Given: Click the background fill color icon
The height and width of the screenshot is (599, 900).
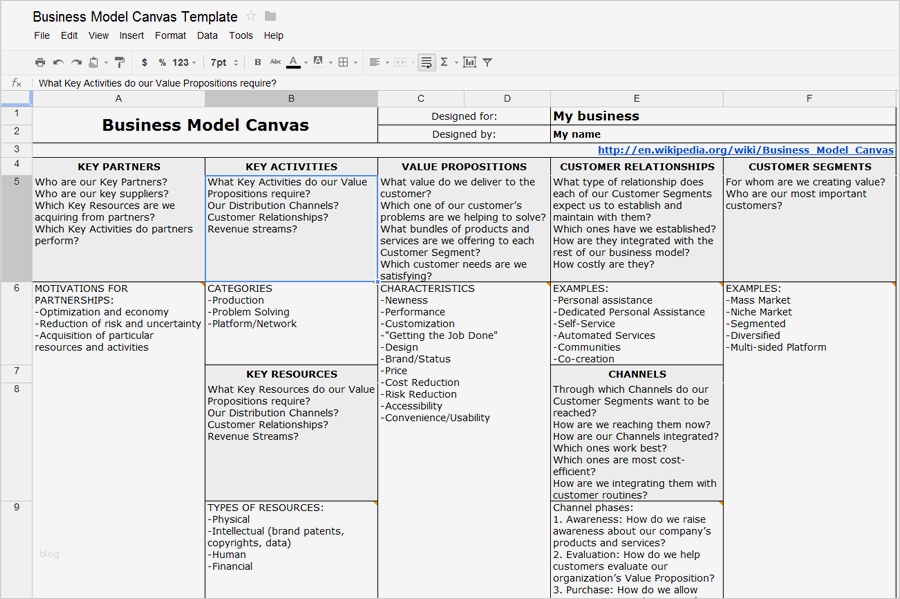Looking at the screenshot, I should tap(318, 62).
